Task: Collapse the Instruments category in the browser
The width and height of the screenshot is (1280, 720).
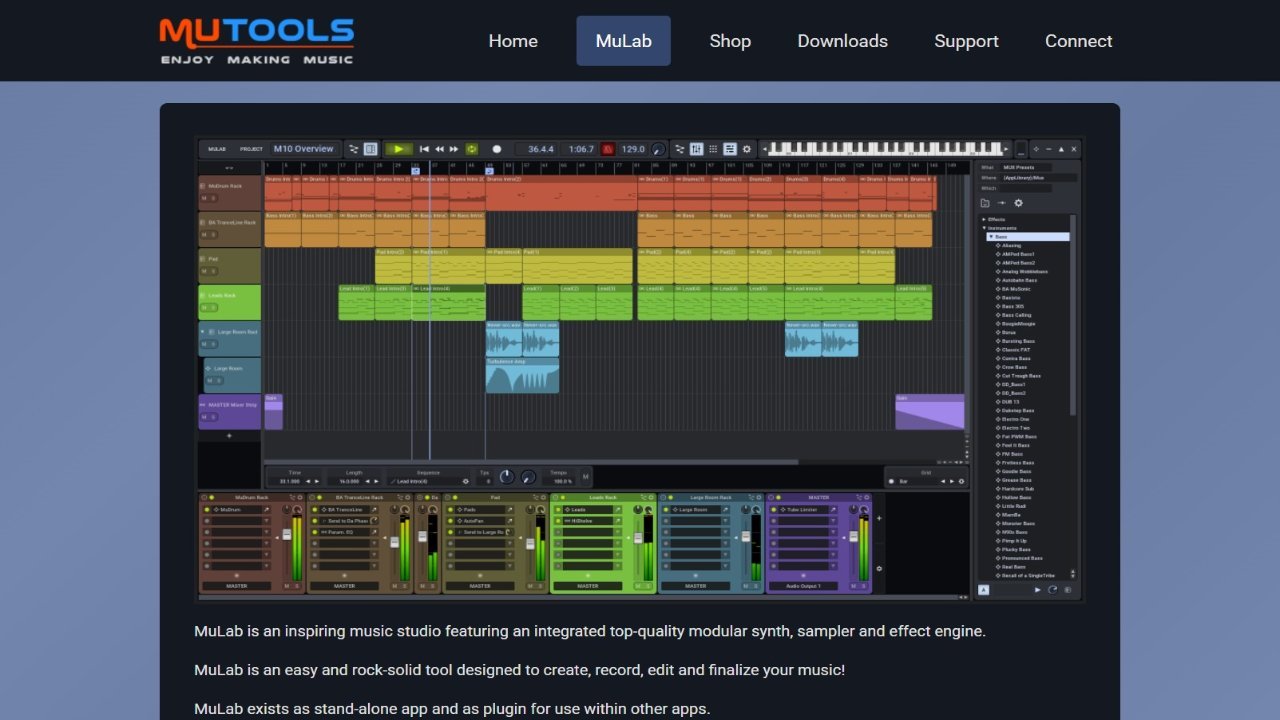Action: 985,228
